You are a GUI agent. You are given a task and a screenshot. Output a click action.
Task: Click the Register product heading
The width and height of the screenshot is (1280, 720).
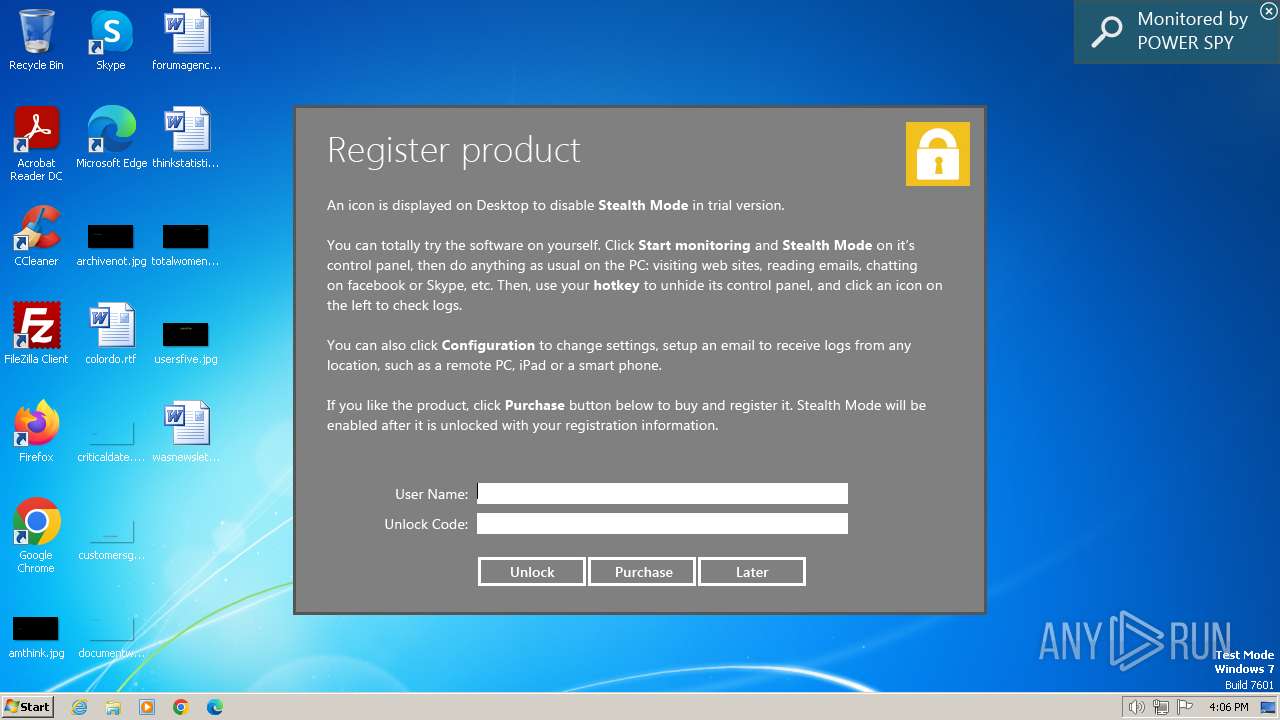pyautogui.click(x=453, y=150)
